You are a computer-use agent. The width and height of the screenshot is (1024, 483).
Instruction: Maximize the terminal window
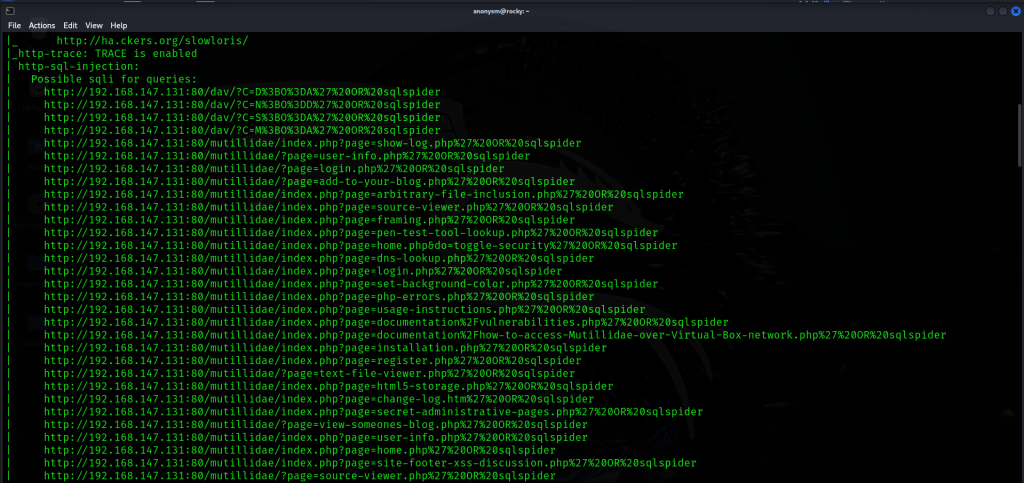tap(1003, 11)
